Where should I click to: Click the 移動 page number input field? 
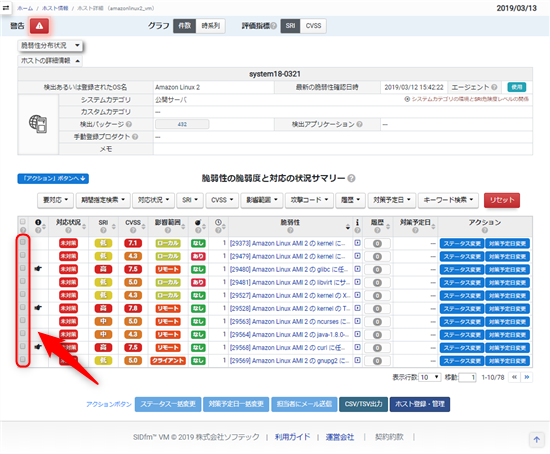pos(467,378)
